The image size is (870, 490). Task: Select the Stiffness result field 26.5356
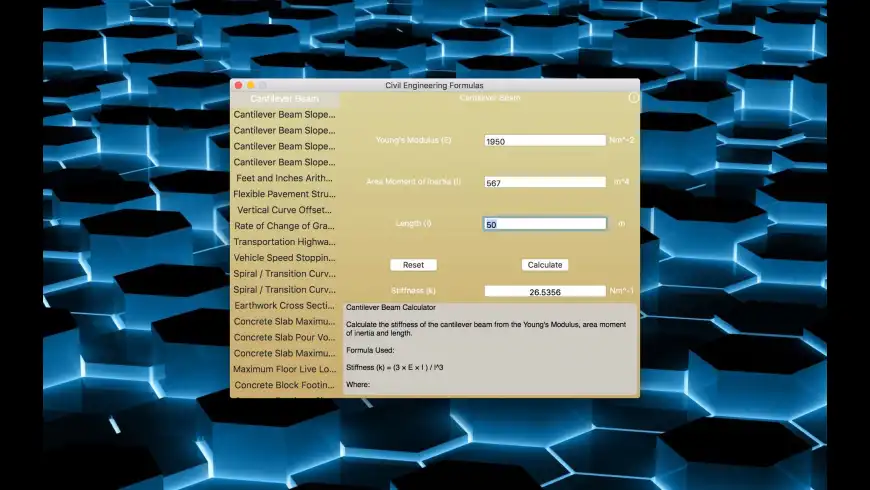pos(545,291)
